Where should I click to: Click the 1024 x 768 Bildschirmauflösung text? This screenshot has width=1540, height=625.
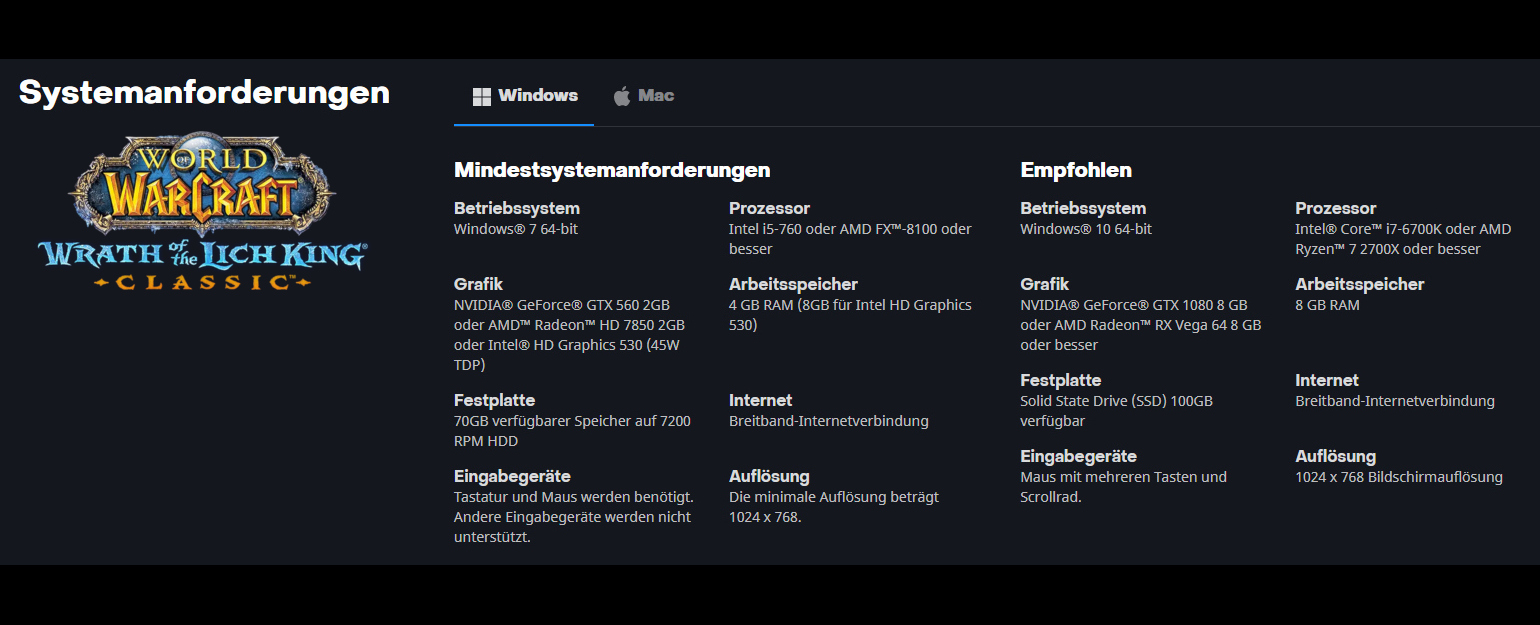(x=1398, y=477)
